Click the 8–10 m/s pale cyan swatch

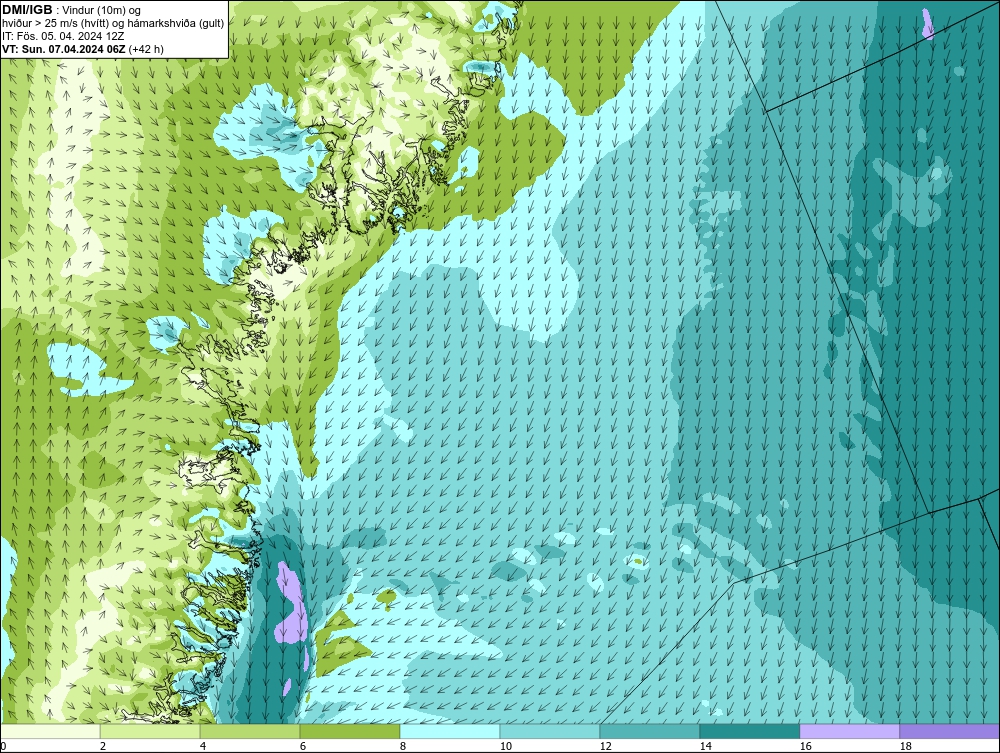pos(450,731)
